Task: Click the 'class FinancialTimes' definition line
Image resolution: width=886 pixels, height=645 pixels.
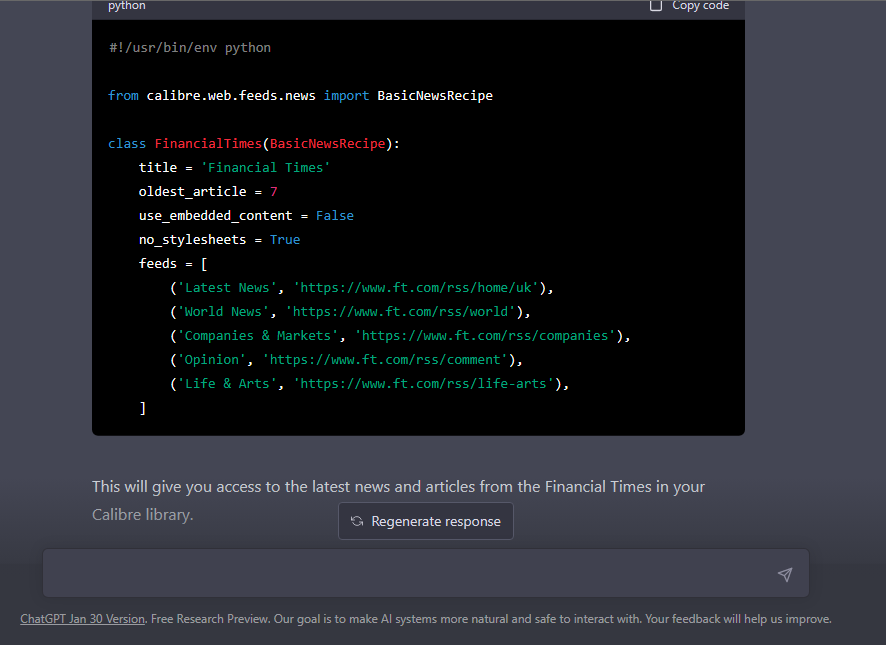Action: click(x=254, y=144)
